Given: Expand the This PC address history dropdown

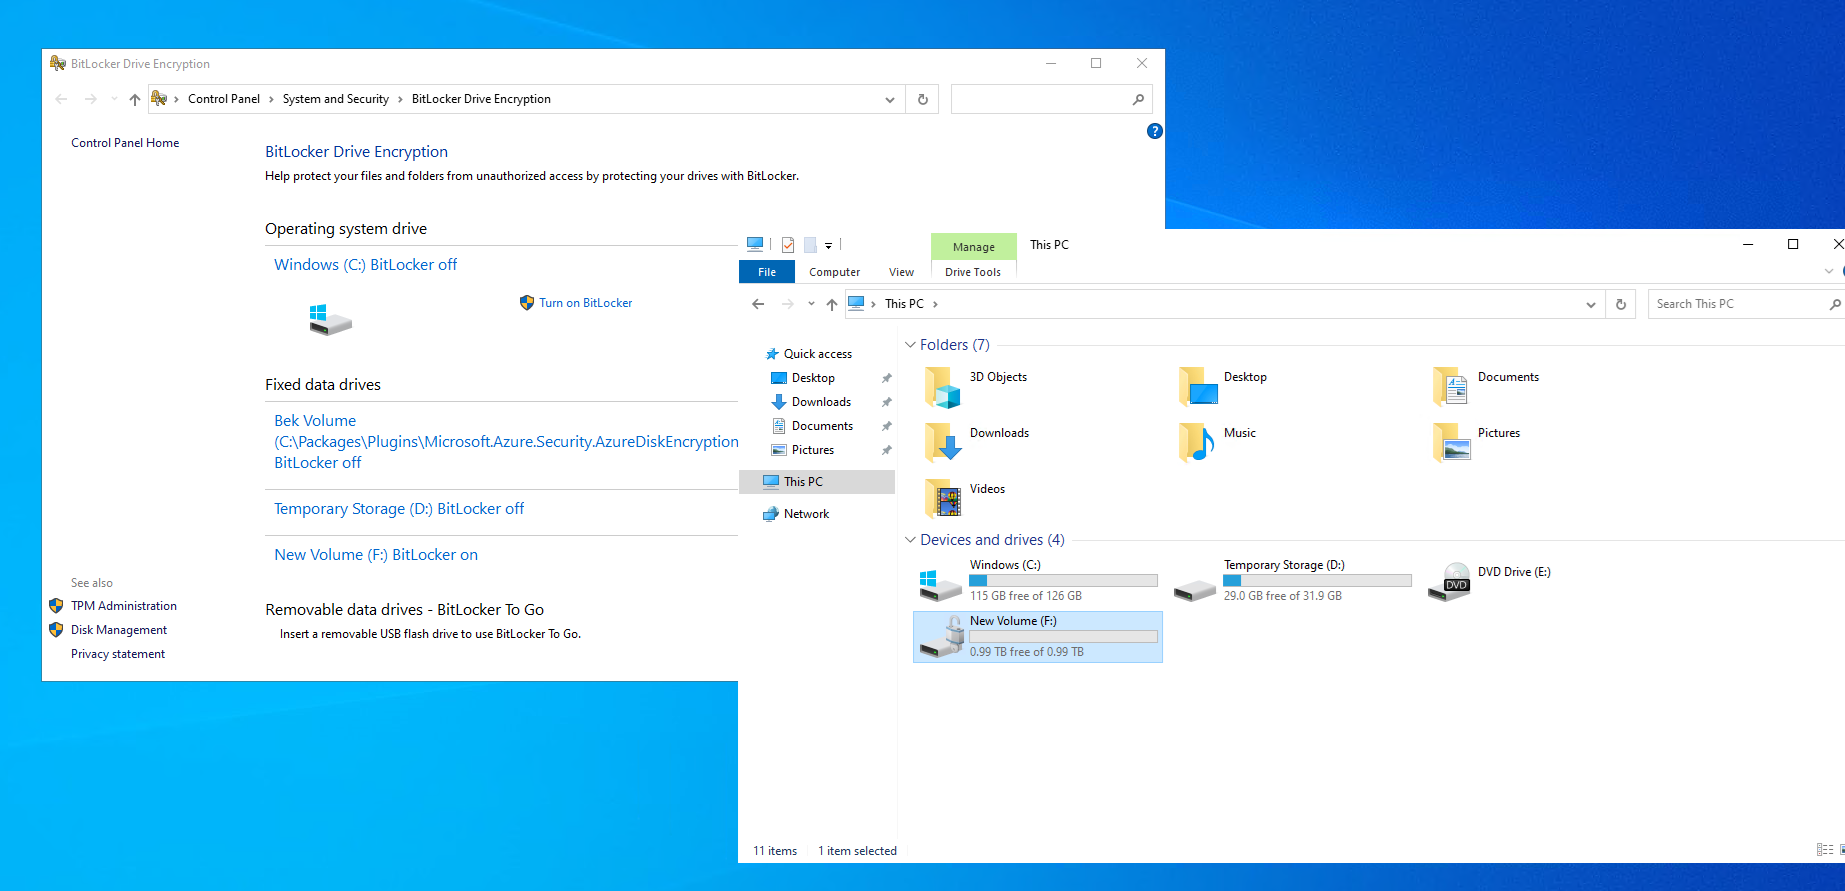Looking at the screenshot, I should (1590, 304).
